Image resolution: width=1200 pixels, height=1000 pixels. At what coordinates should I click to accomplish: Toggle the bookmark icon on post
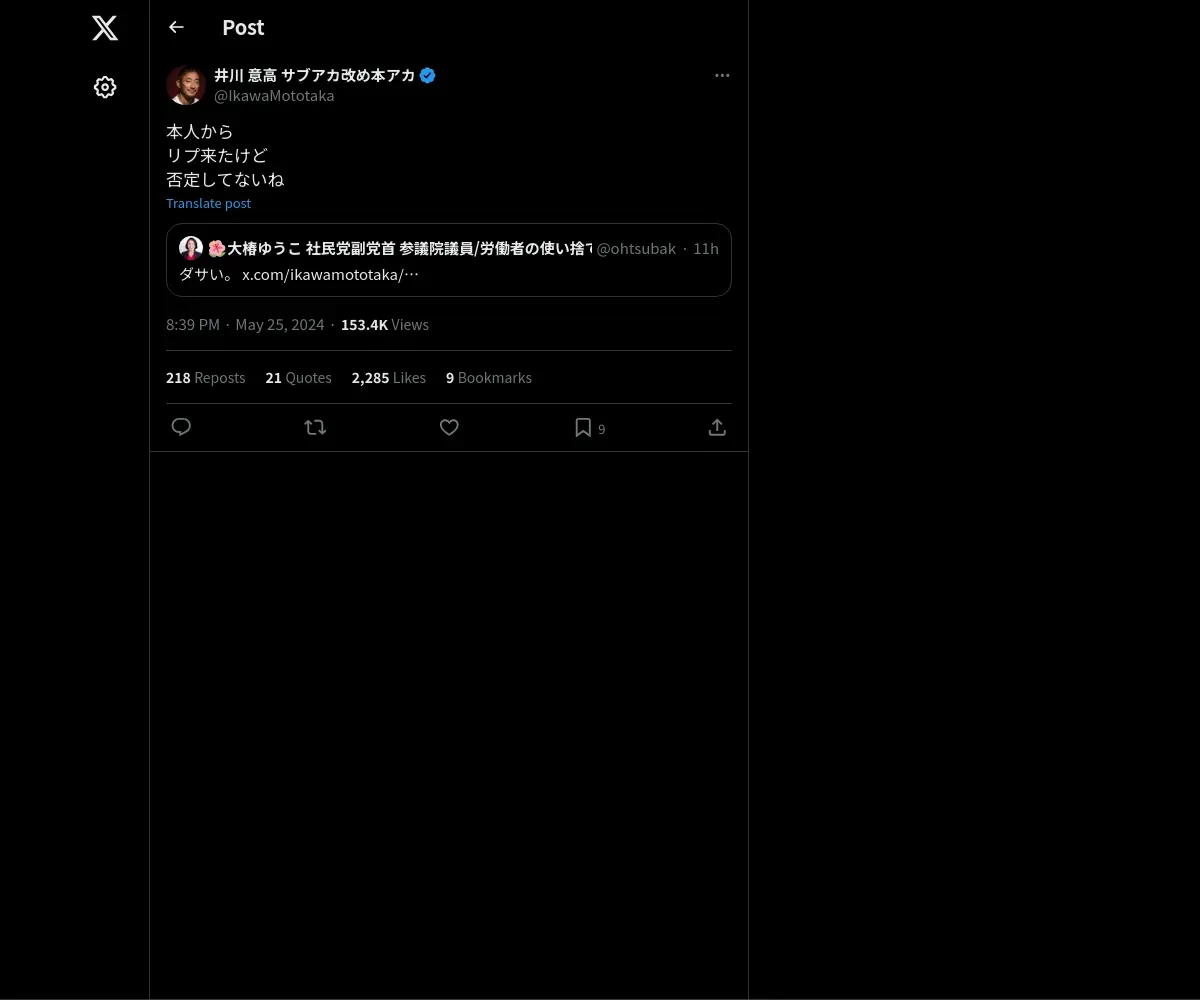coord(583,427)
